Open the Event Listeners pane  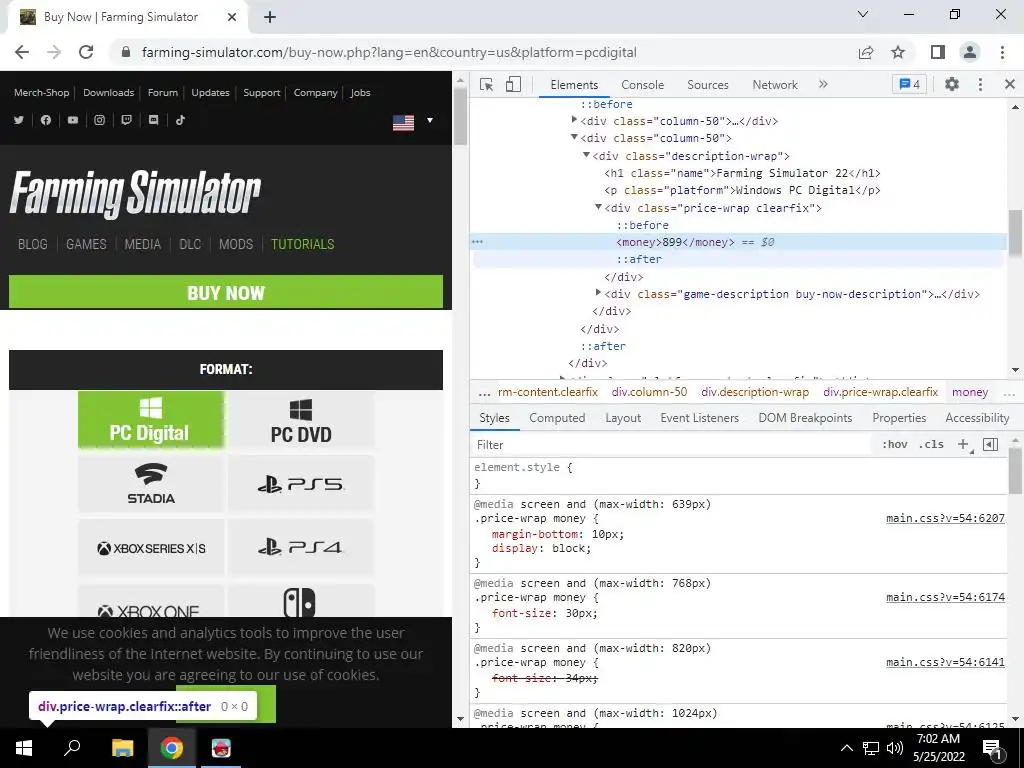pyautogui.click(x=699, y=418)
